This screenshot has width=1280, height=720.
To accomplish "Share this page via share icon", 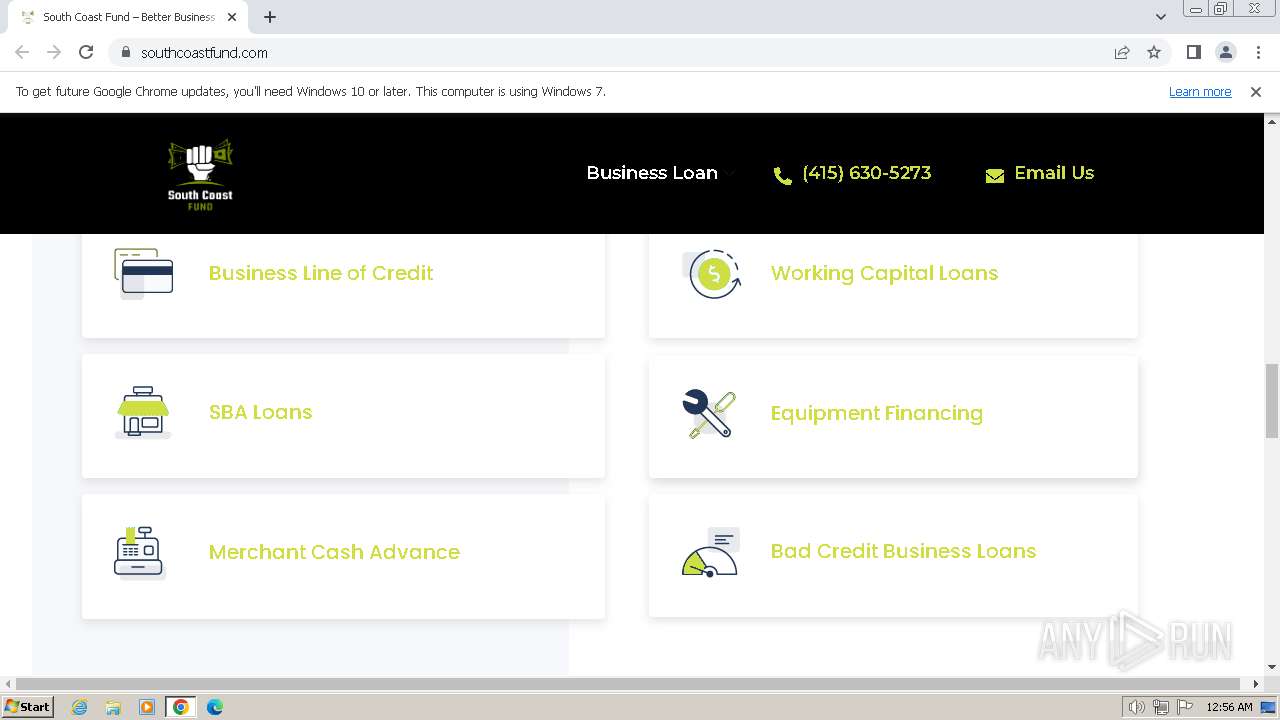I will click(x=1122, y=52).
